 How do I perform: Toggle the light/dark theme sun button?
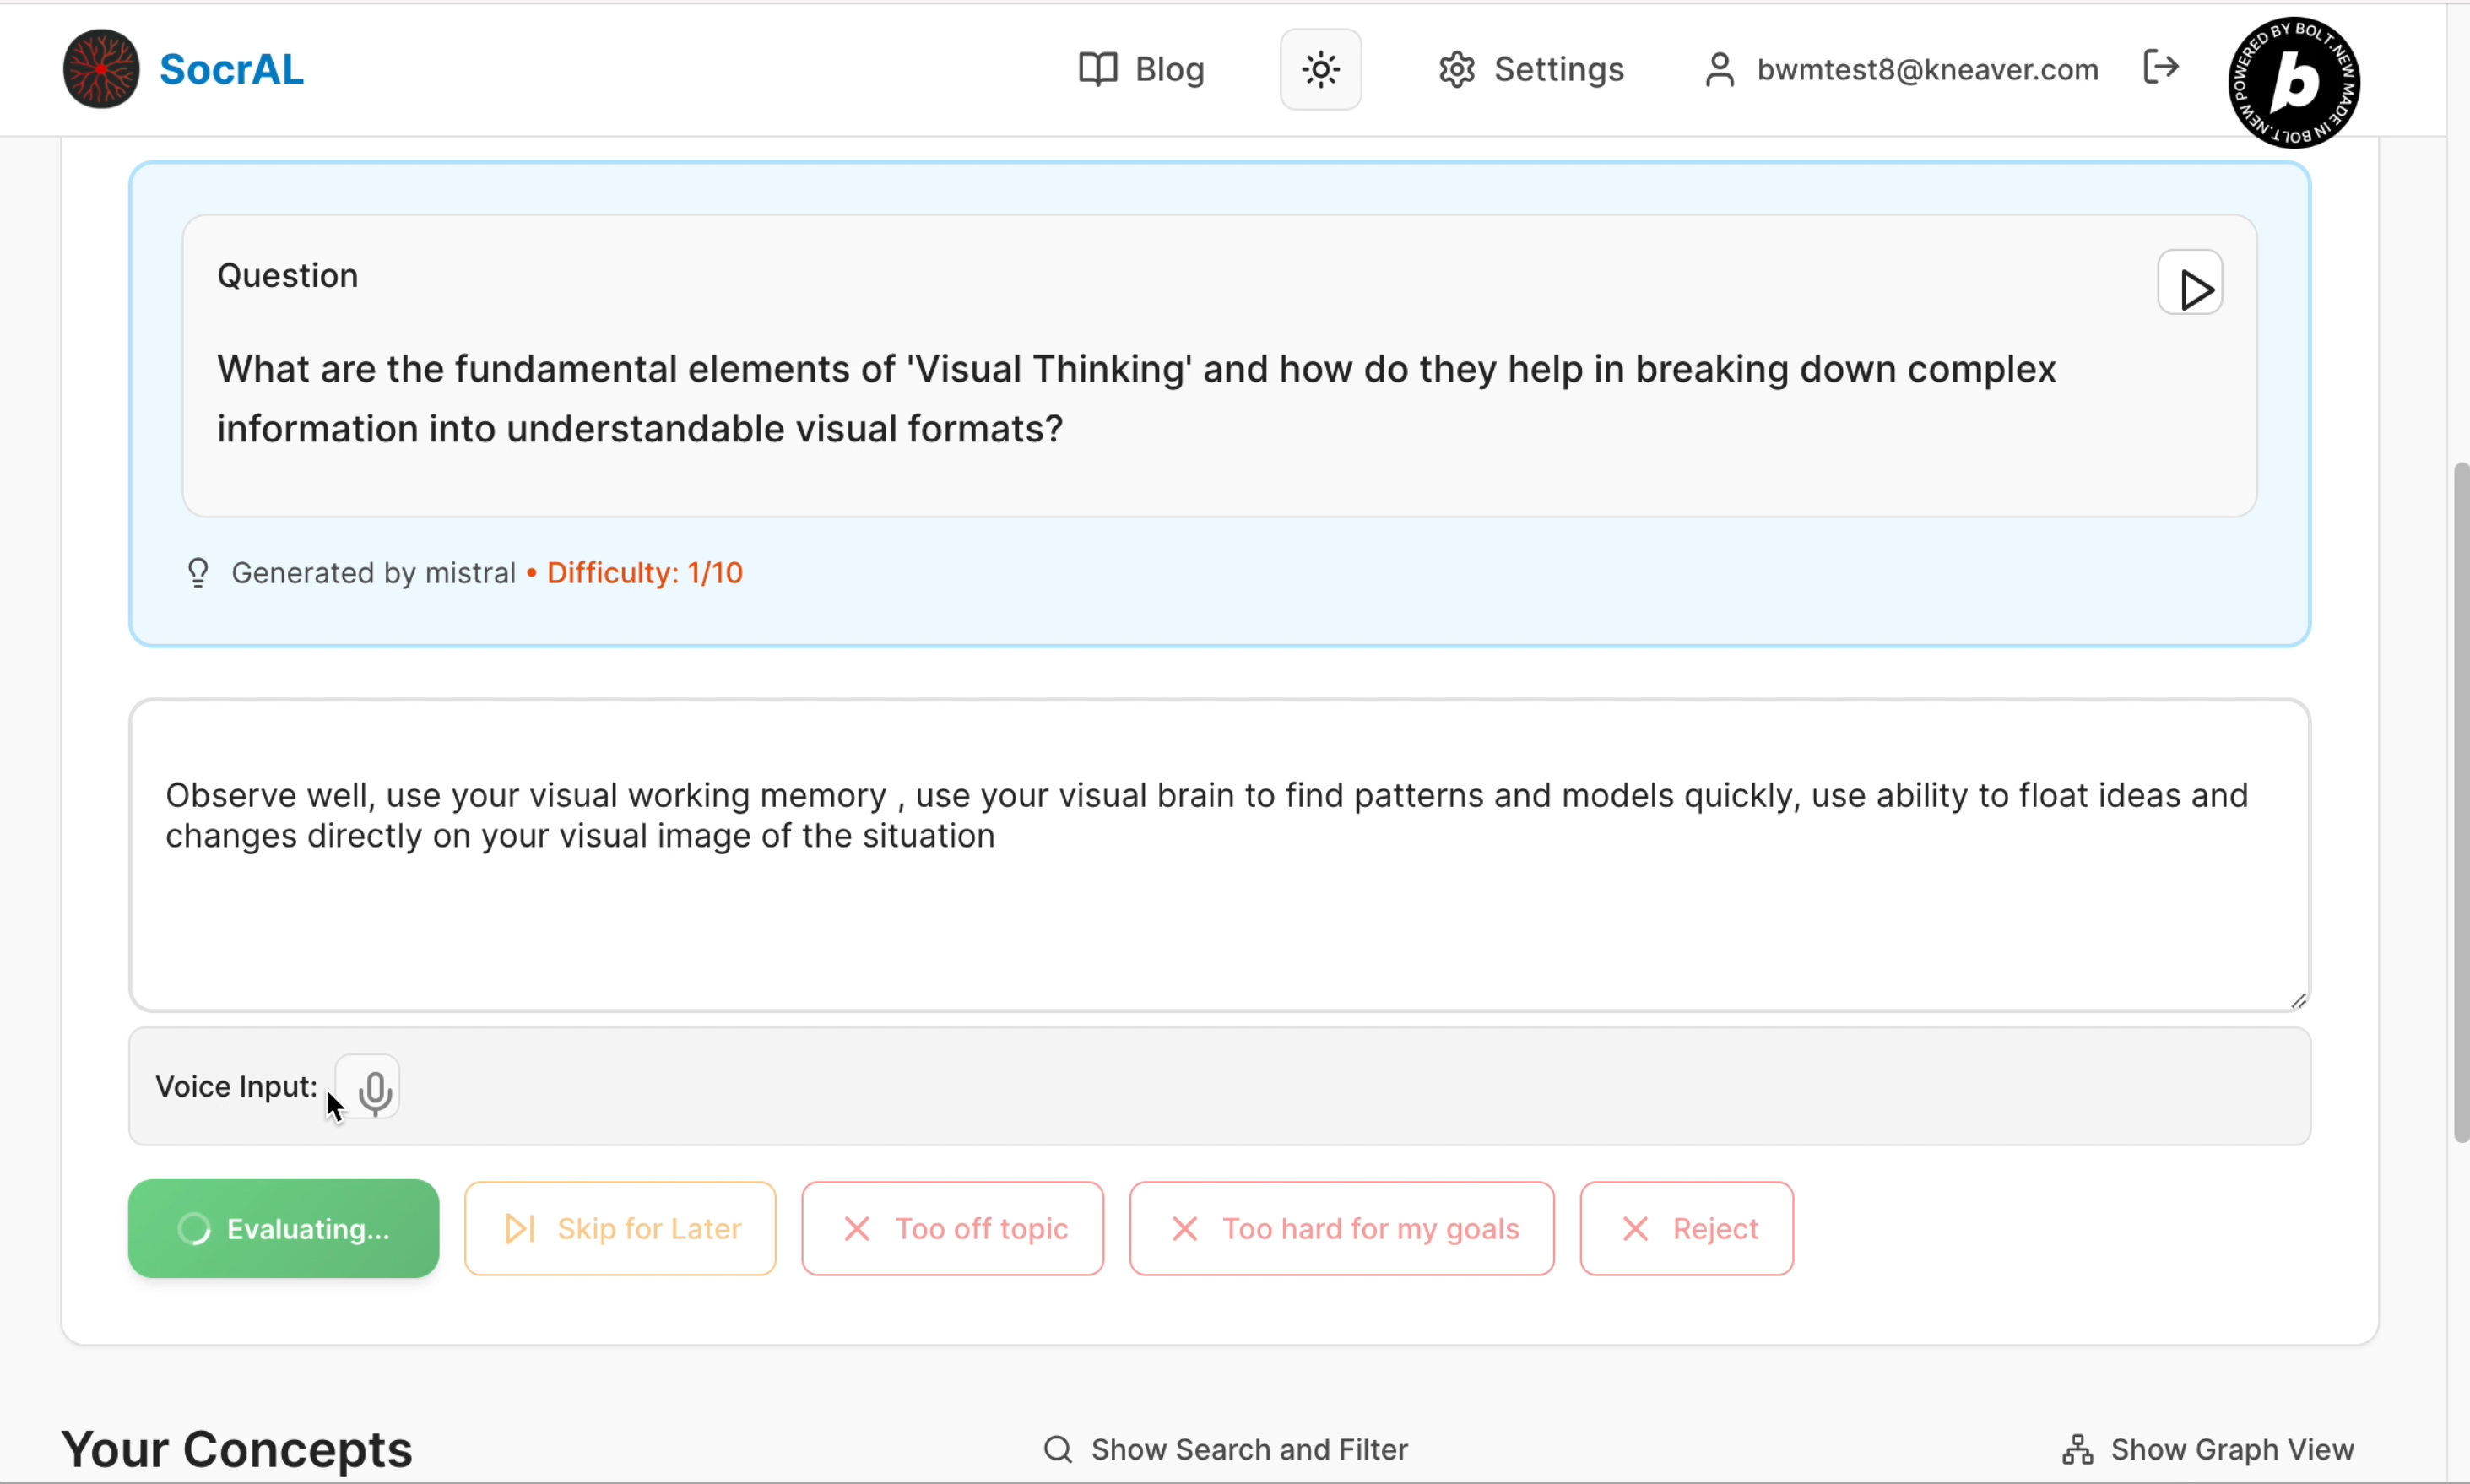[x=1320, y=69]
